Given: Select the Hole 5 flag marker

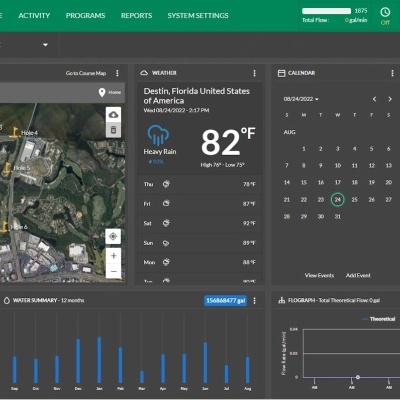Looking at the screenshot, I should [x=7, y=168].
